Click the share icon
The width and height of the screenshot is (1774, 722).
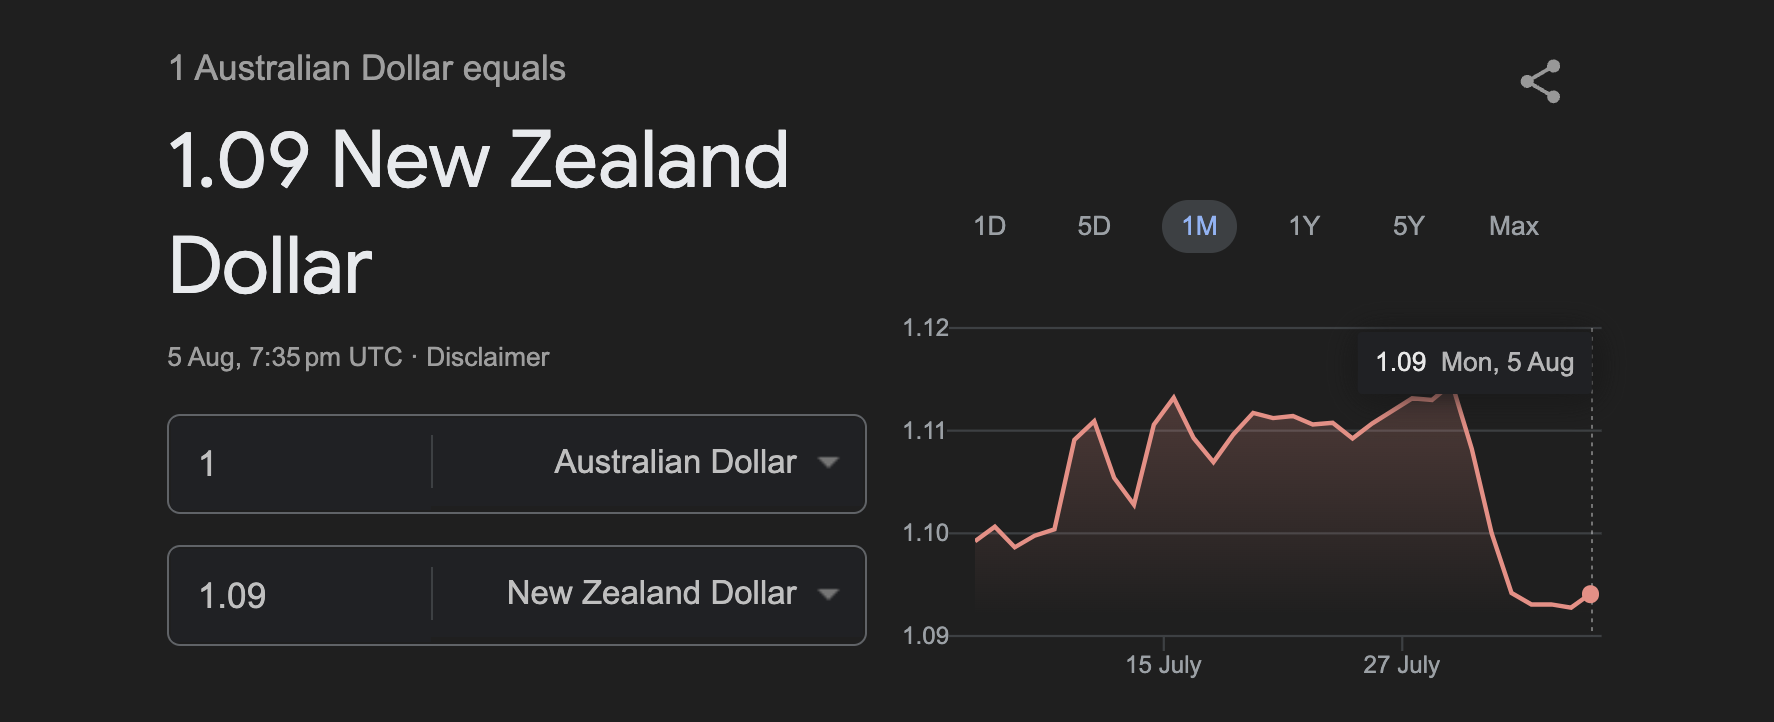(x=1540, y=81)
